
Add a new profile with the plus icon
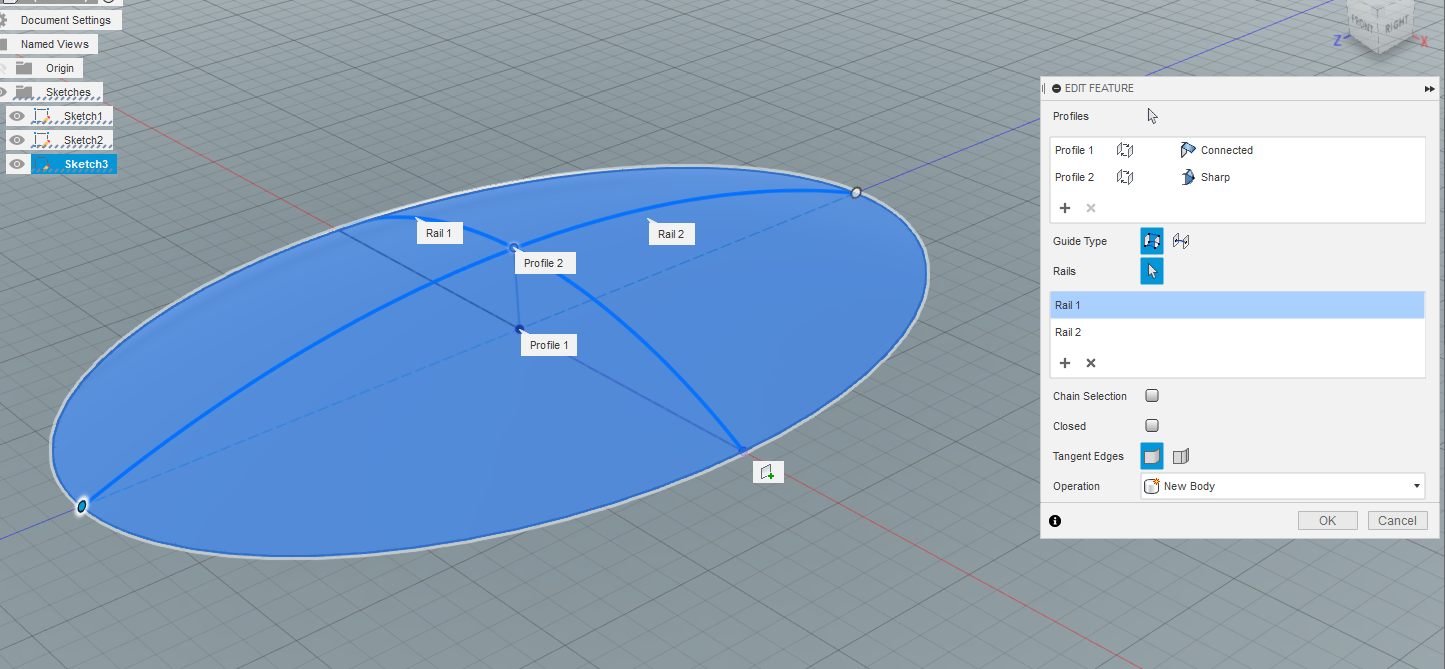coord(1065,208)
